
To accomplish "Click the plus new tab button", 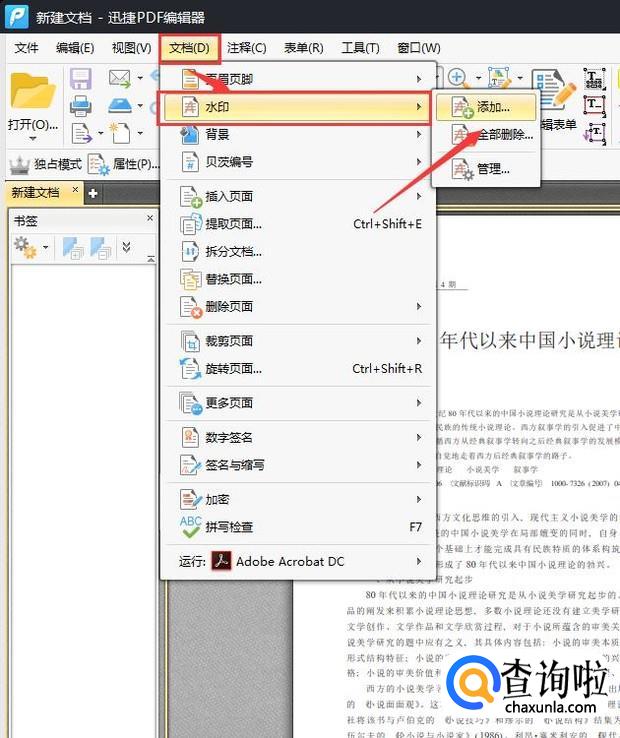I will 93,193.
